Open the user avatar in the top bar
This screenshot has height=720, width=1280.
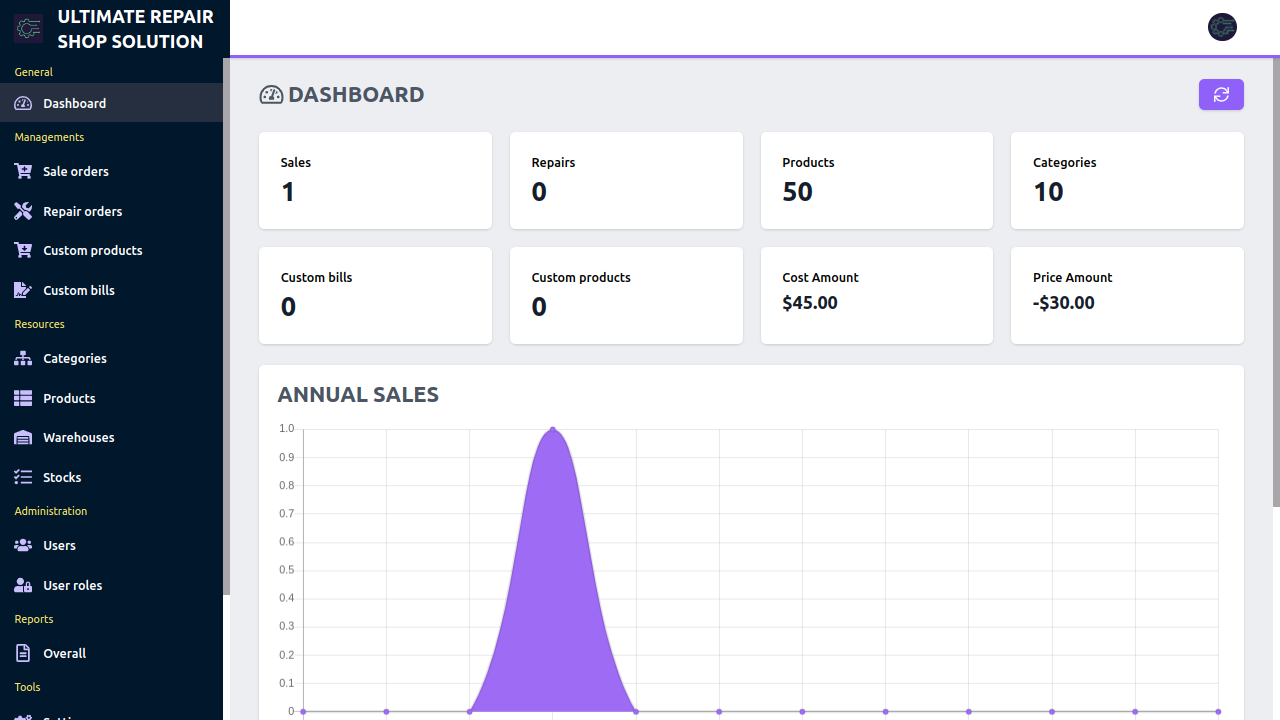[1222, 27]
